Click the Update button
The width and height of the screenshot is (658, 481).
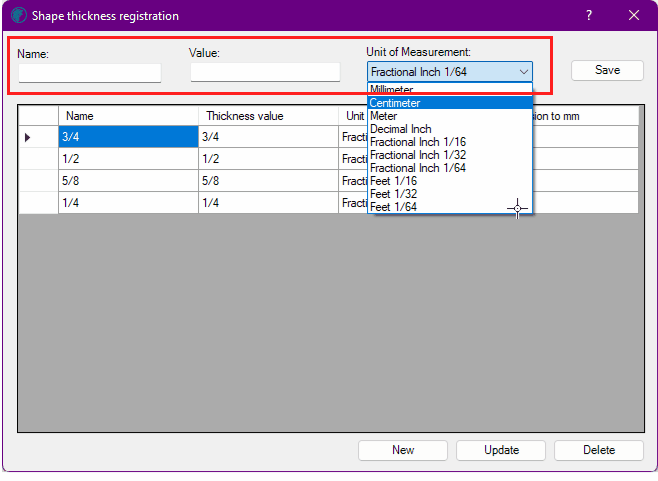click(501, 450)
